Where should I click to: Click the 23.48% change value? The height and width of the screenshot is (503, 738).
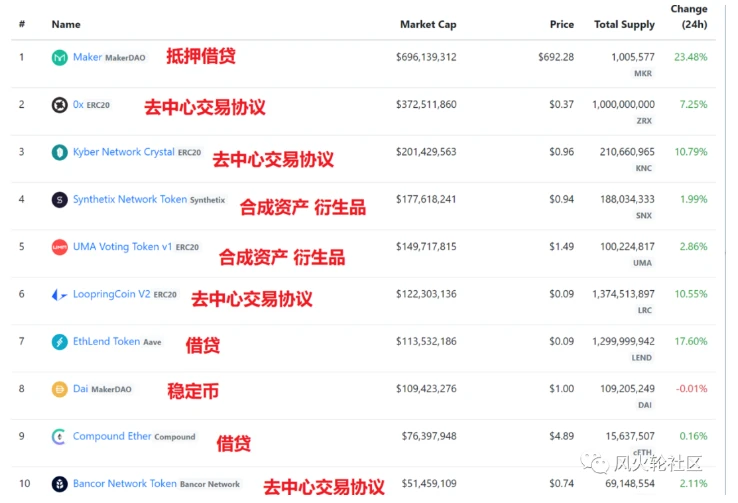(691, 57)
